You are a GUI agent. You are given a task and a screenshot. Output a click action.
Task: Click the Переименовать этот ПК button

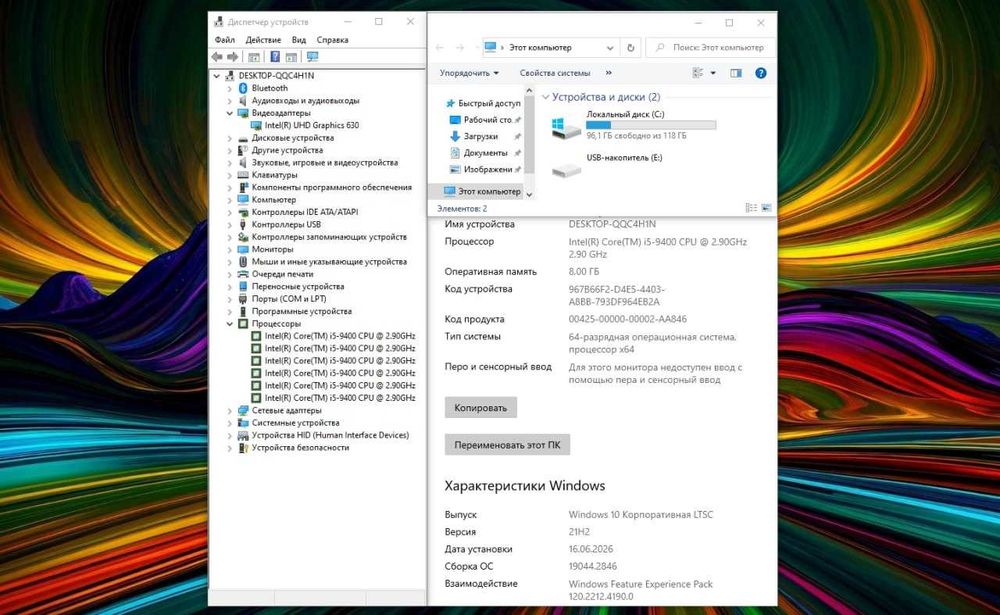(507, 445)
